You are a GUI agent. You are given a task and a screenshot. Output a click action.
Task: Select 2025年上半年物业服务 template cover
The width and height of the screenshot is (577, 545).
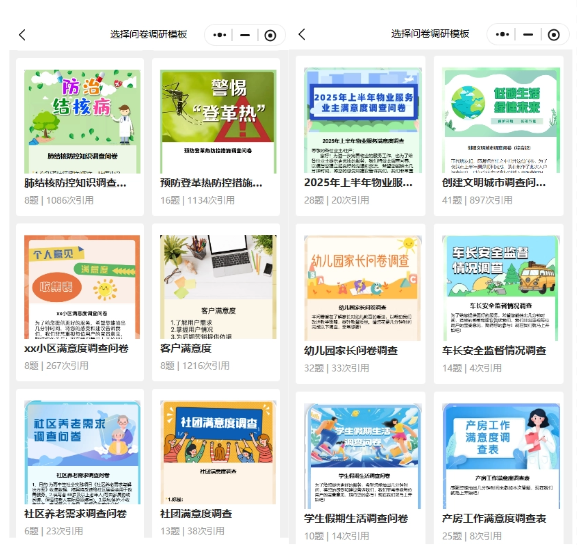(363, 120)
